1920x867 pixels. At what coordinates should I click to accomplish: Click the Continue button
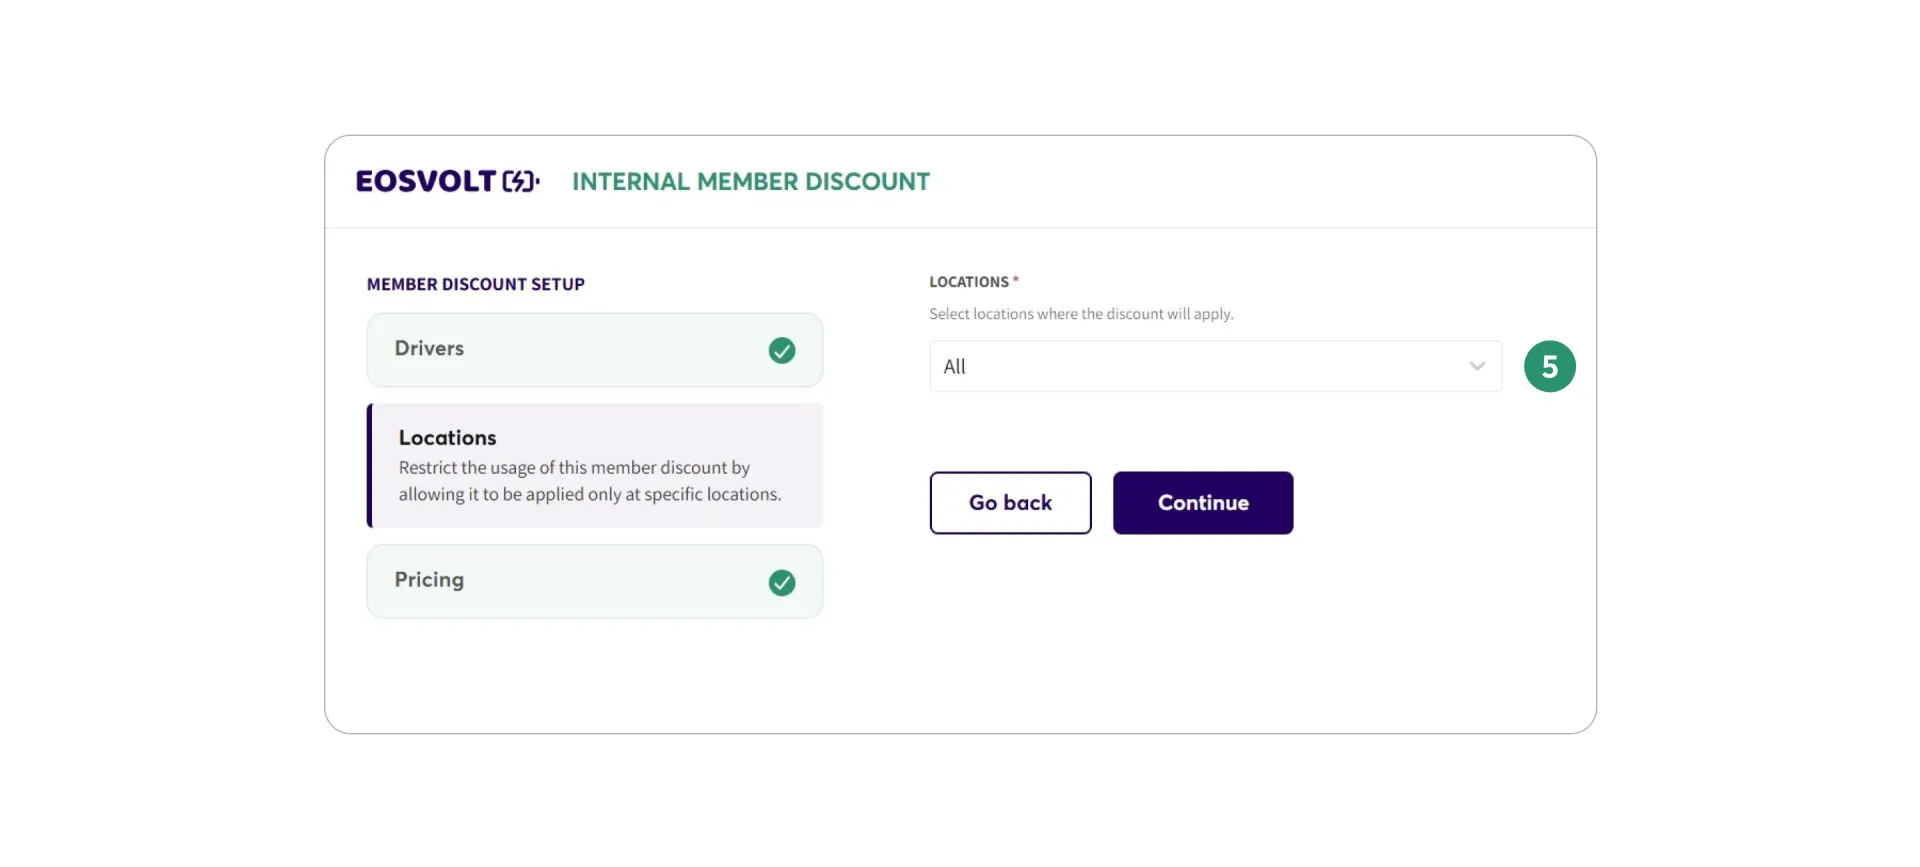pos(1203,502)
